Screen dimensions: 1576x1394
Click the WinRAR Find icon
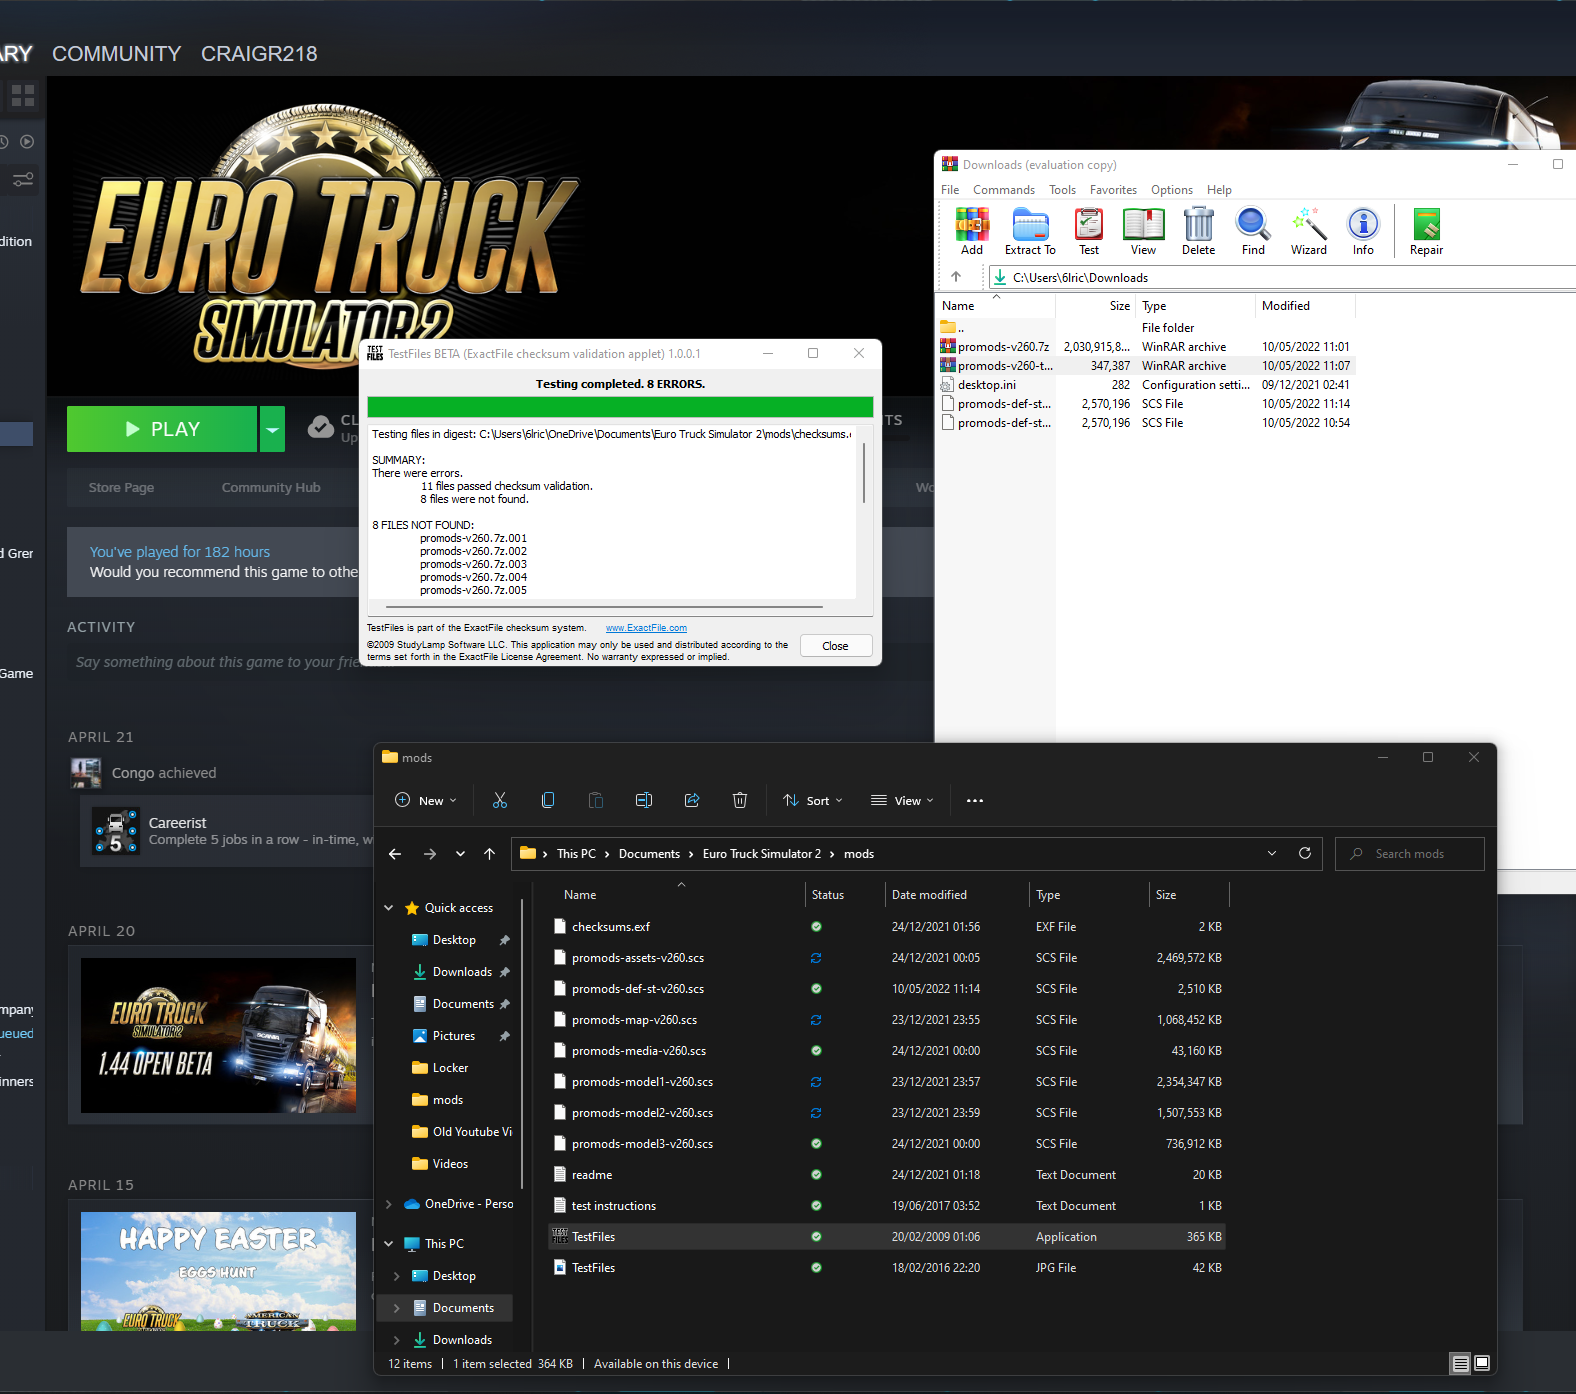(1253, 232)
